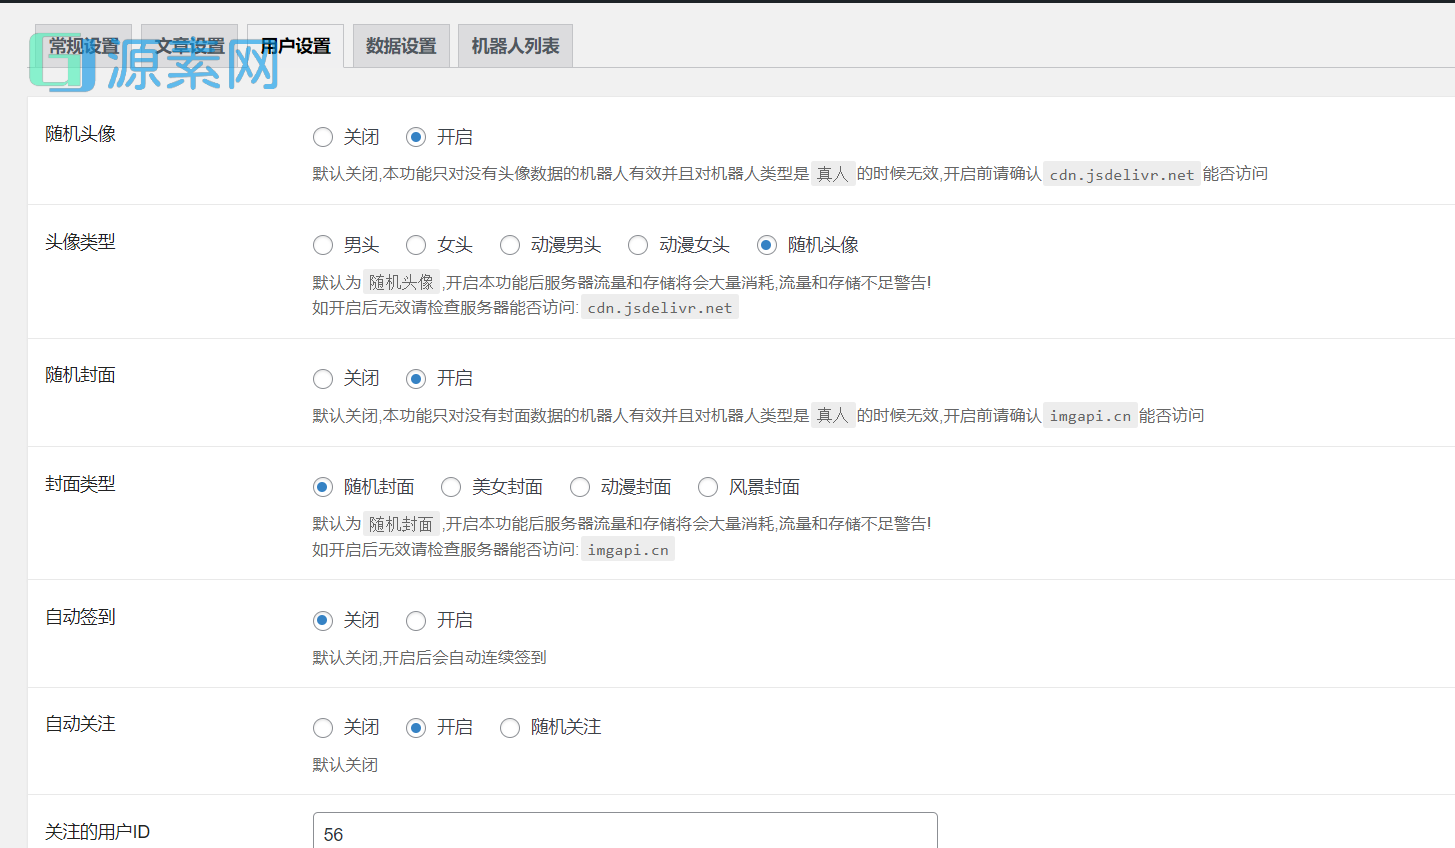Image resolution: width=1455 pixels, height=848 pixels.
Task: Disable 随机头像 by selecting 关闭
Action: [323, 137]
